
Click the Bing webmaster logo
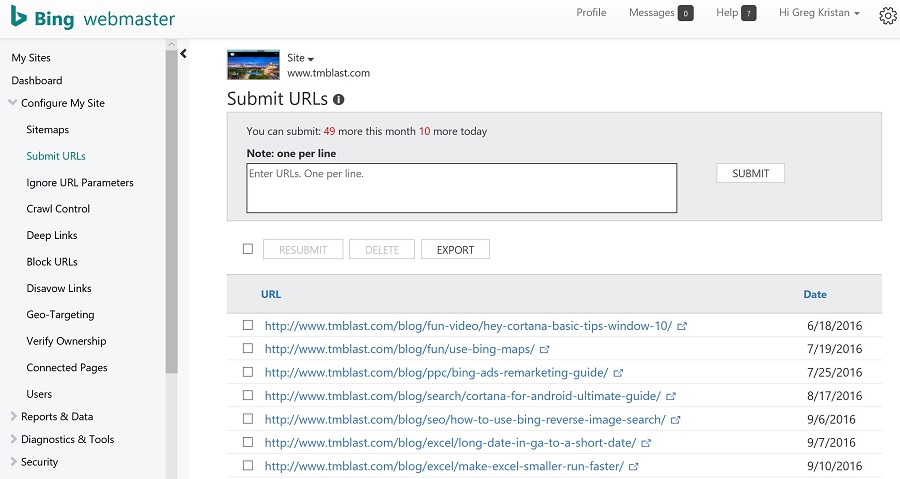click(93, 18)
